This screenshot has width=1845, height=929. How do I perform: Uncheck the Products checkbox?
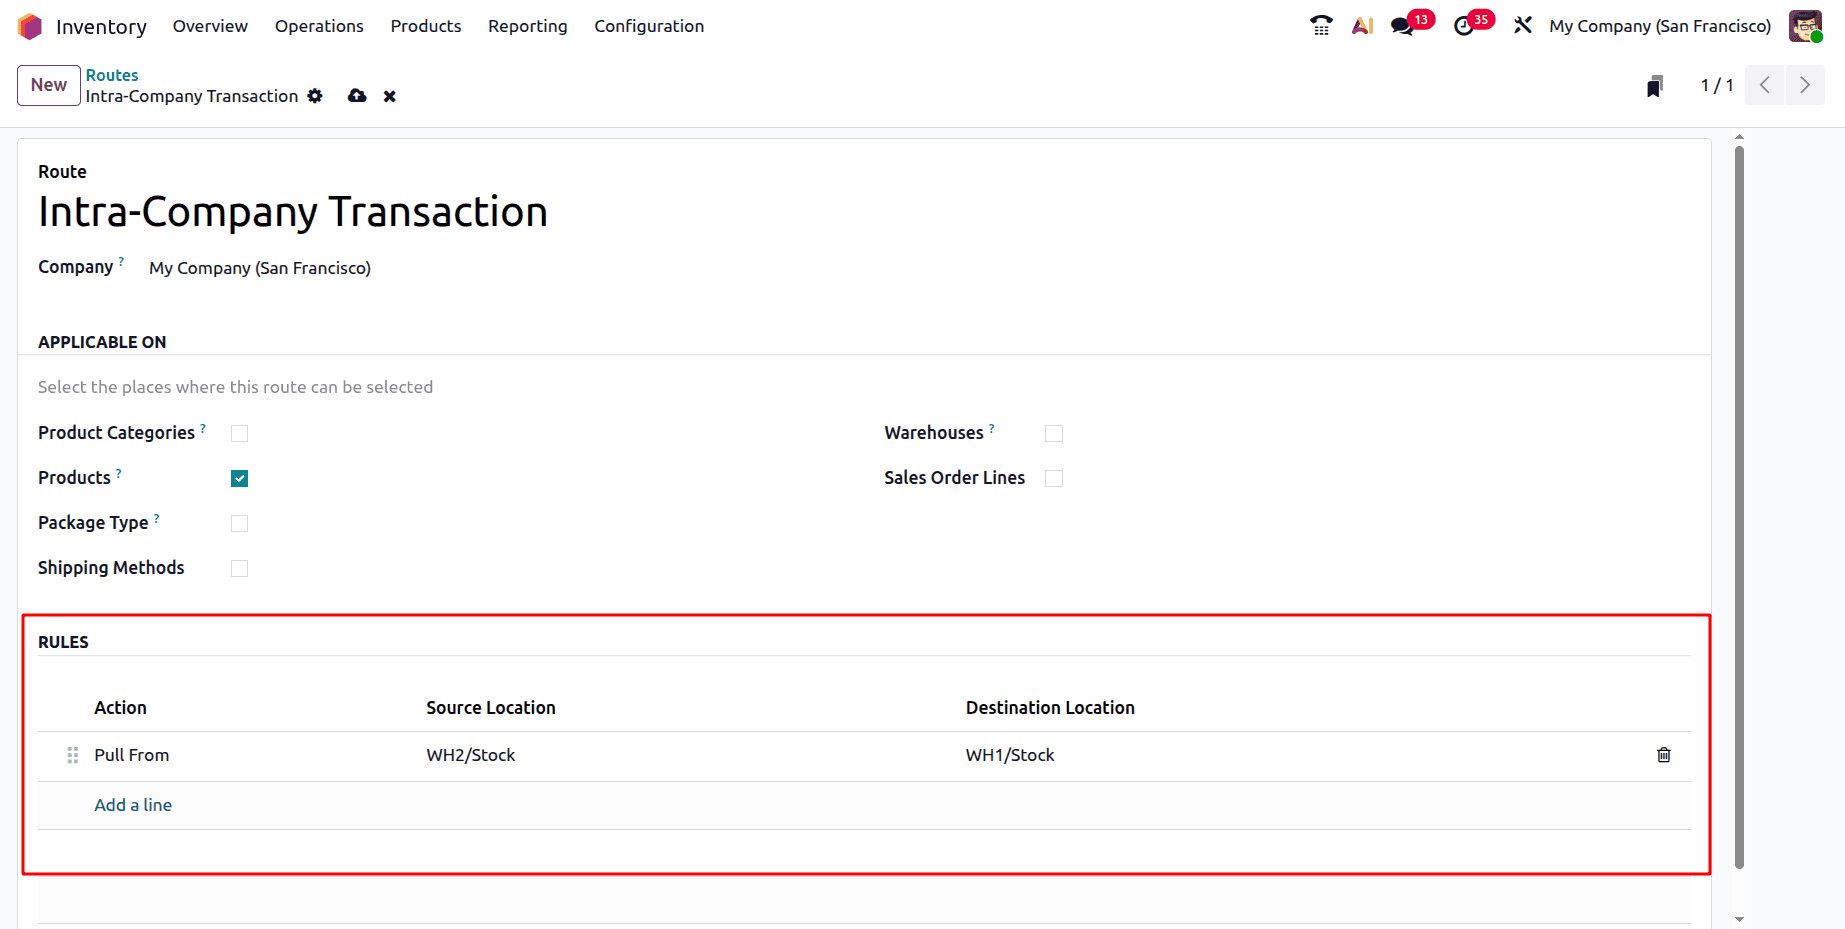click(x=239, y=478)
